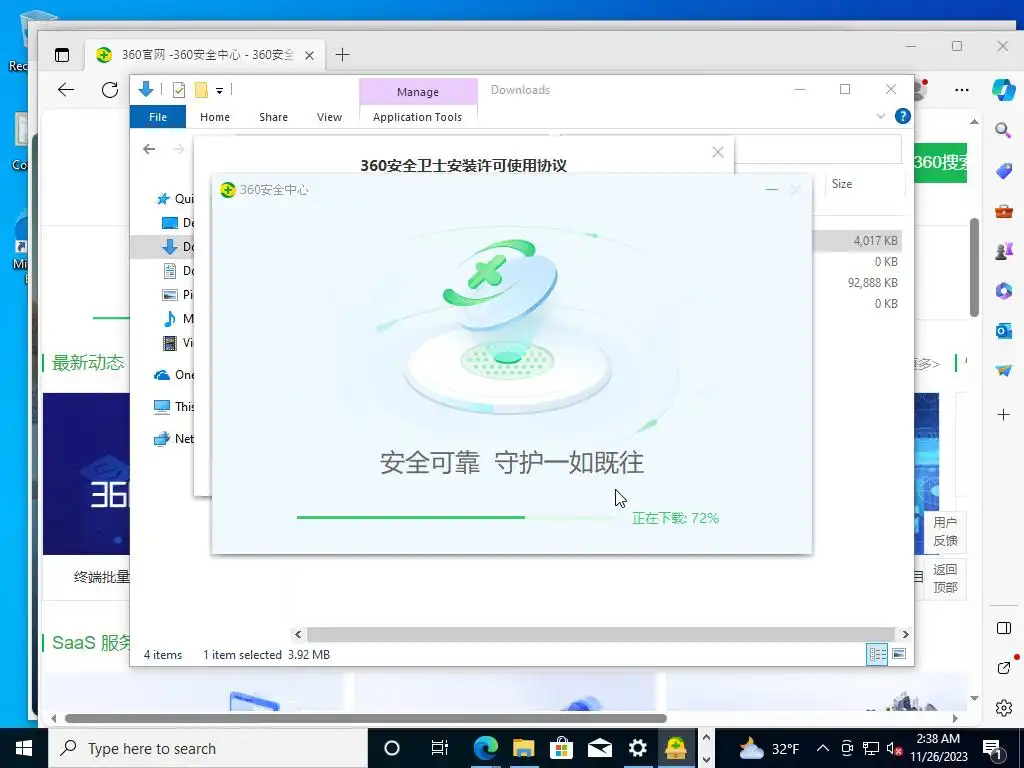
Task: Switch Explorer to details view icon
Action: pos(876,654)
